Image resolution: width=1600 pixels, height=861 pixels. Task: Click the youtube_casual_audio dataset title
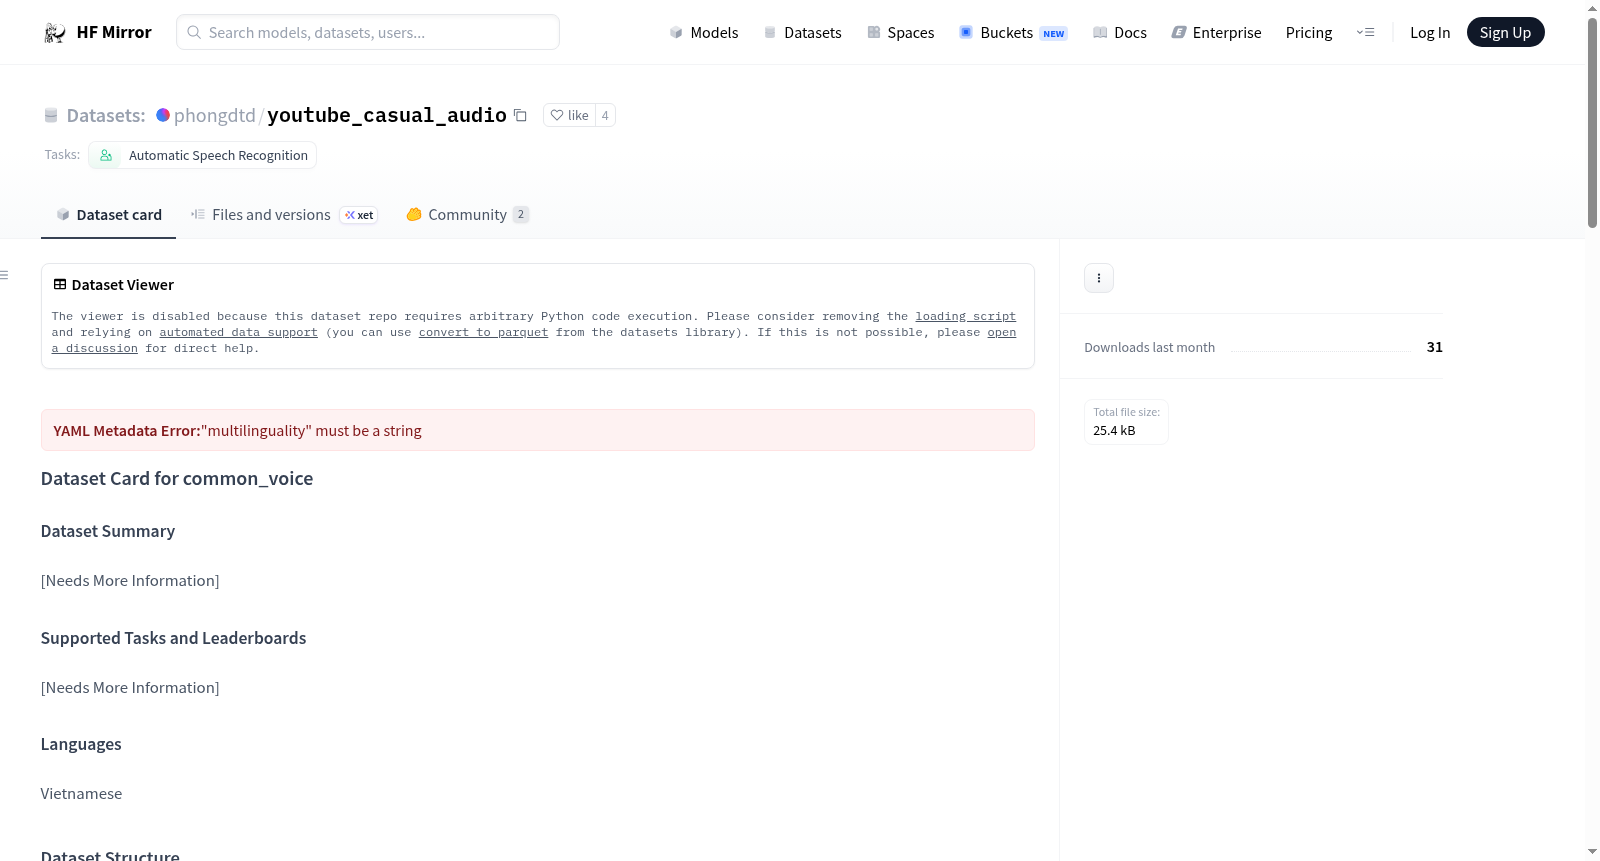pyautogui.click(x=387, y=115)
